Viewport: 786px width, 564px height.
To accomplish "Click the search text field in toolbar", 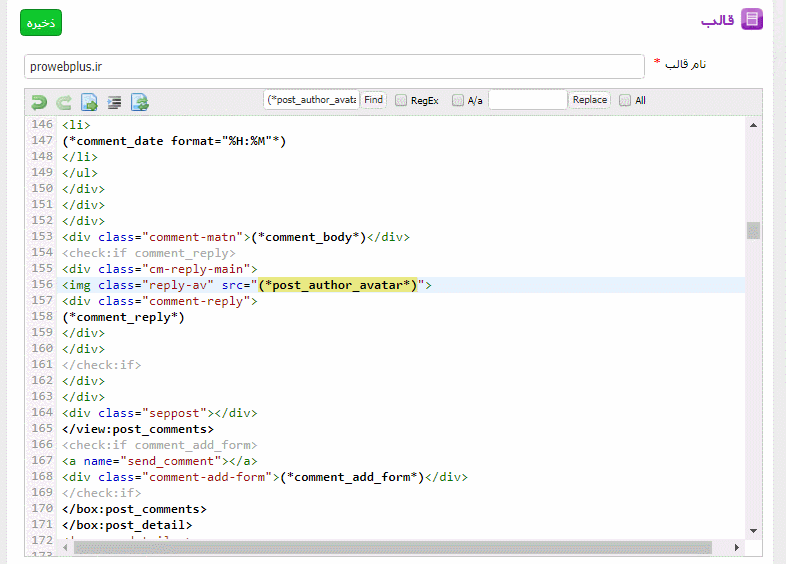I will (311, 100).
